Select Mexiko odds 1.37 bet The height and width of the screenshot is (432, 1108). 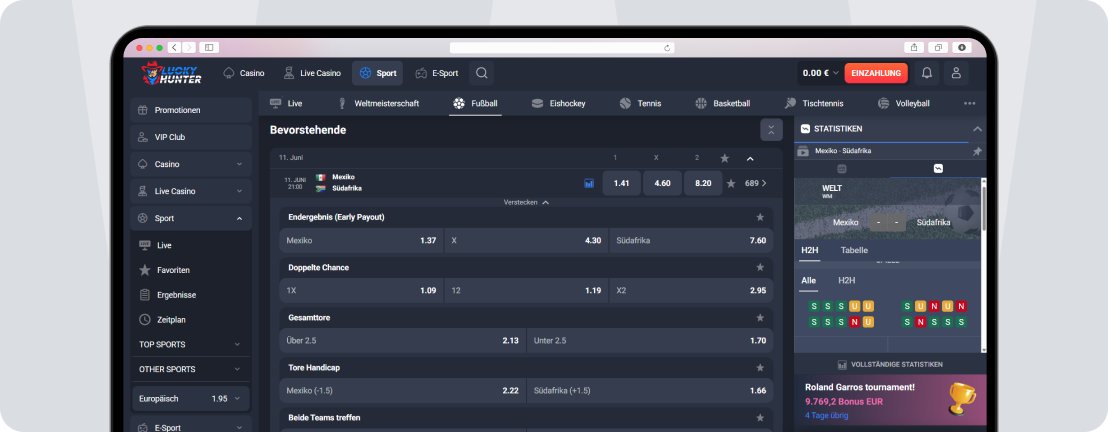click(x=361, y=240)
